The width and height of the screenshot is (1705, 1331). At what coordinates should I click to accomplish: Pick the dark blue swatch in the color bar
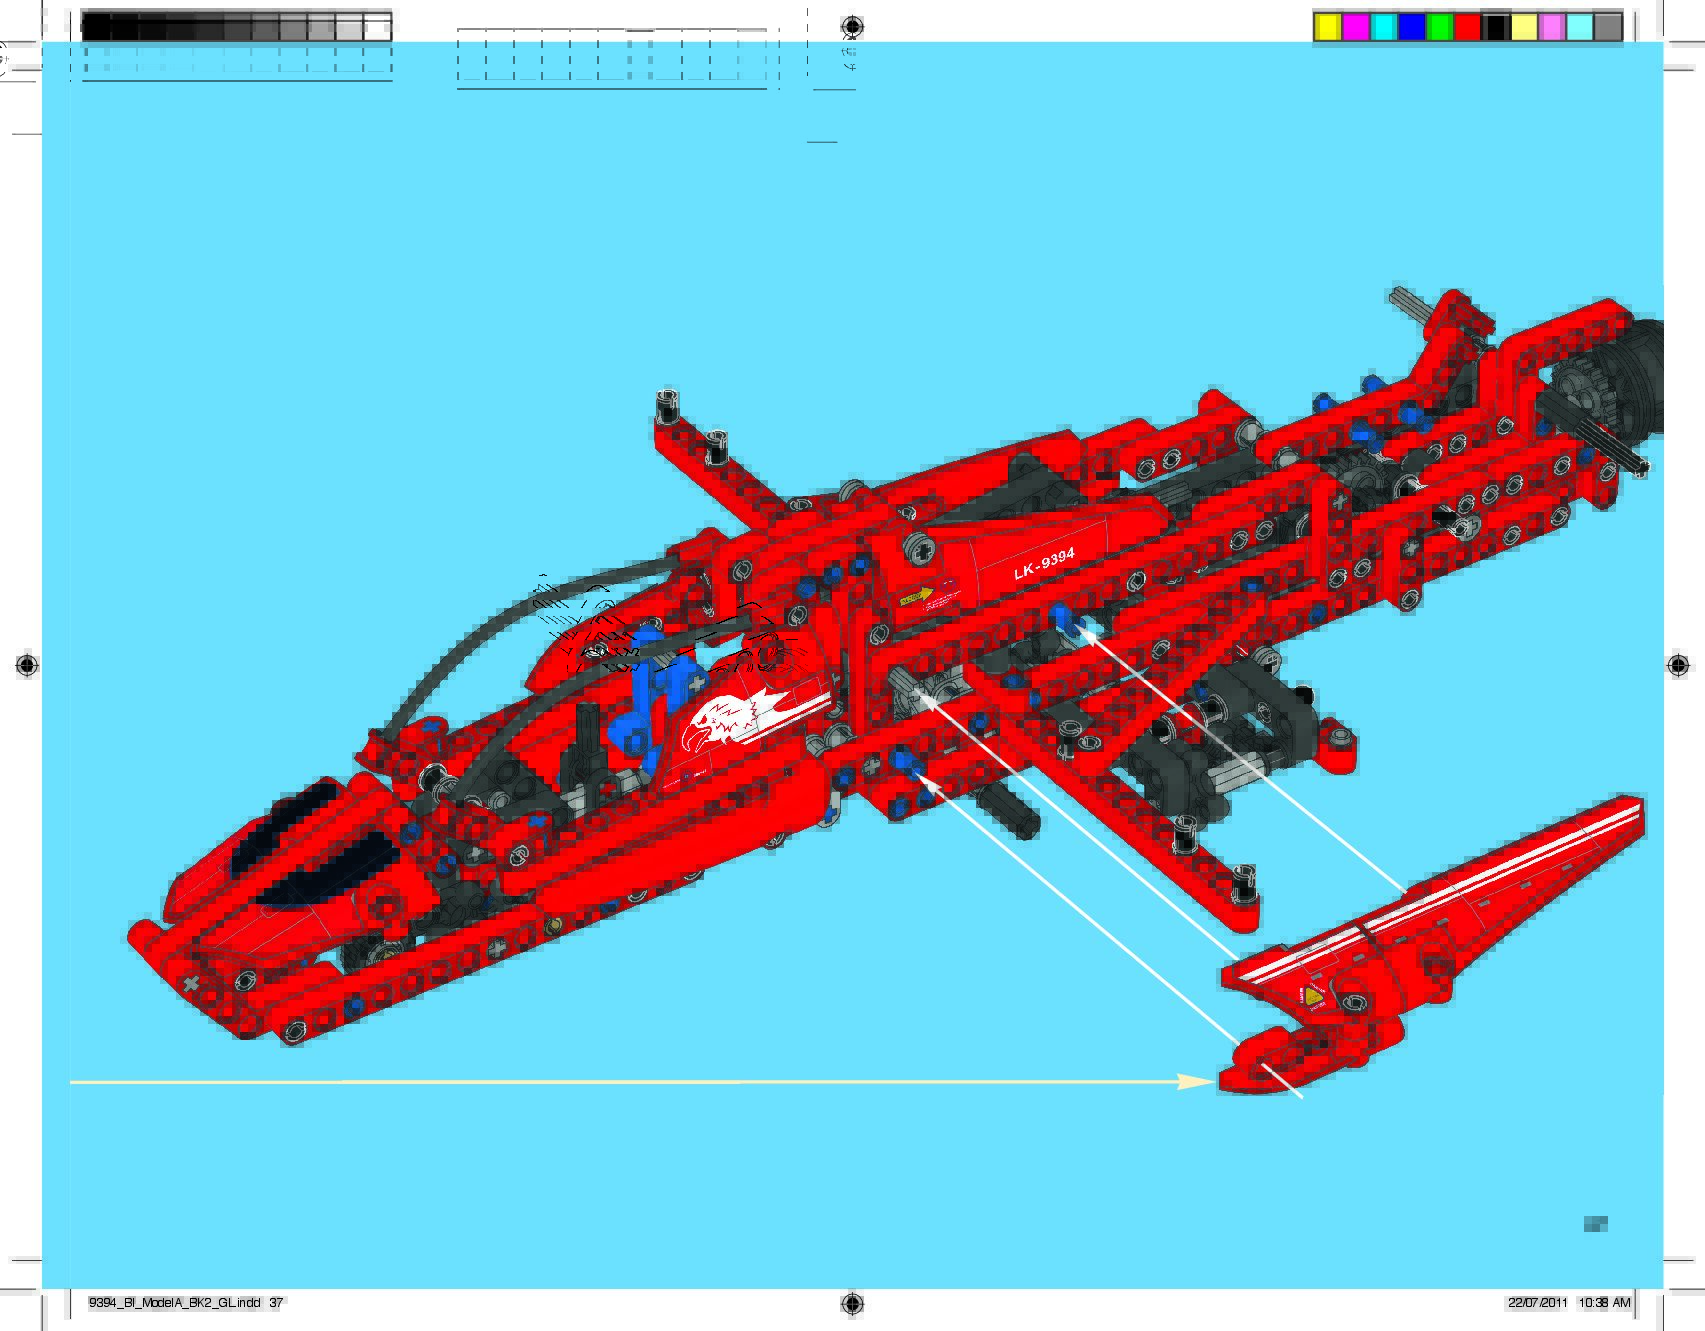tap(1411, 27)
